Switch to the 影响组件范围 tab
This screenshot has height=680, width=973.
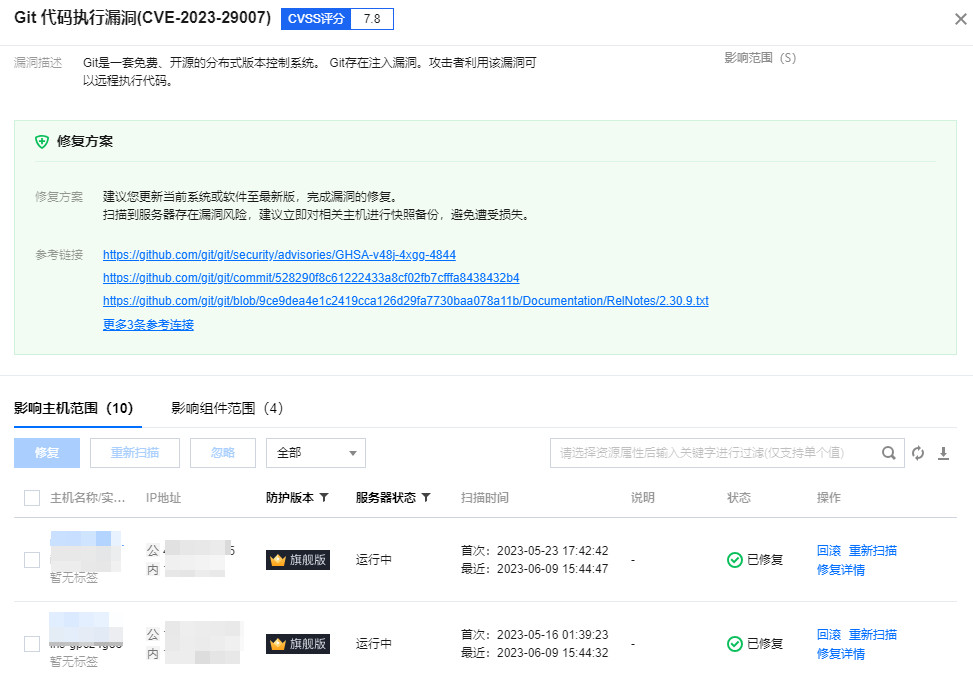tap(227, 408)
